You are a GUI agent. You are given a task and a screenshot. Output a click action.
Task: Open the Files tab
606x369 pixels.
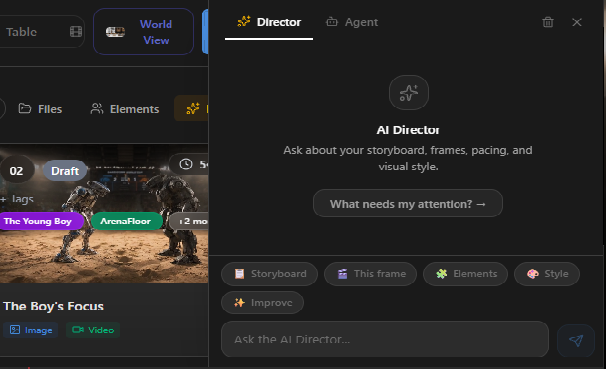(40, 109)
